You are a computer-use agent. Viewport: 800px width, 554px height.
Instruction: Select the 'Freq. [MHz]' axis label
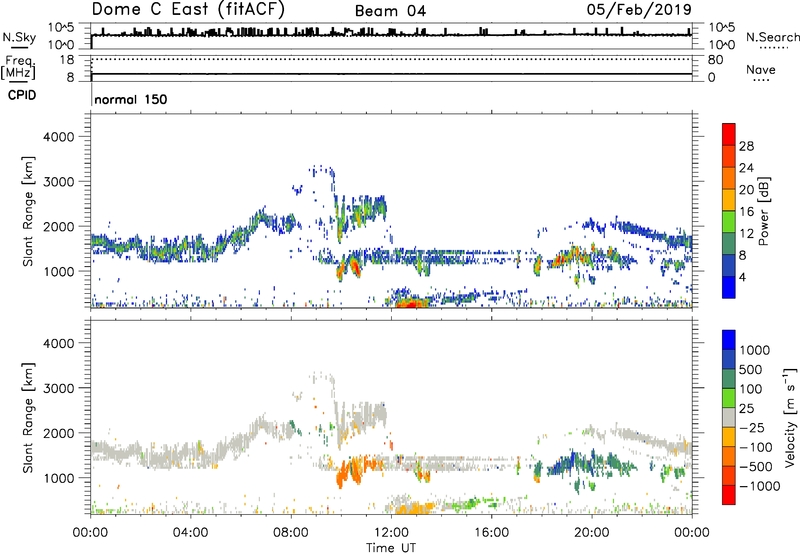coord(18,67)
